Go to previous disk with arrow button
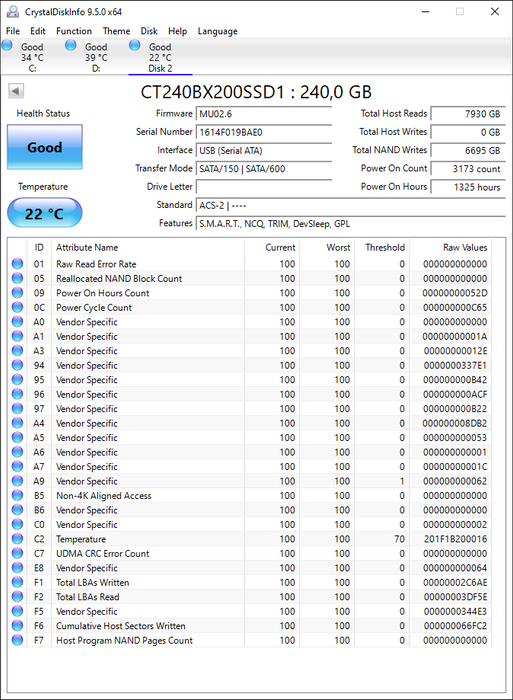 point(16,91)
